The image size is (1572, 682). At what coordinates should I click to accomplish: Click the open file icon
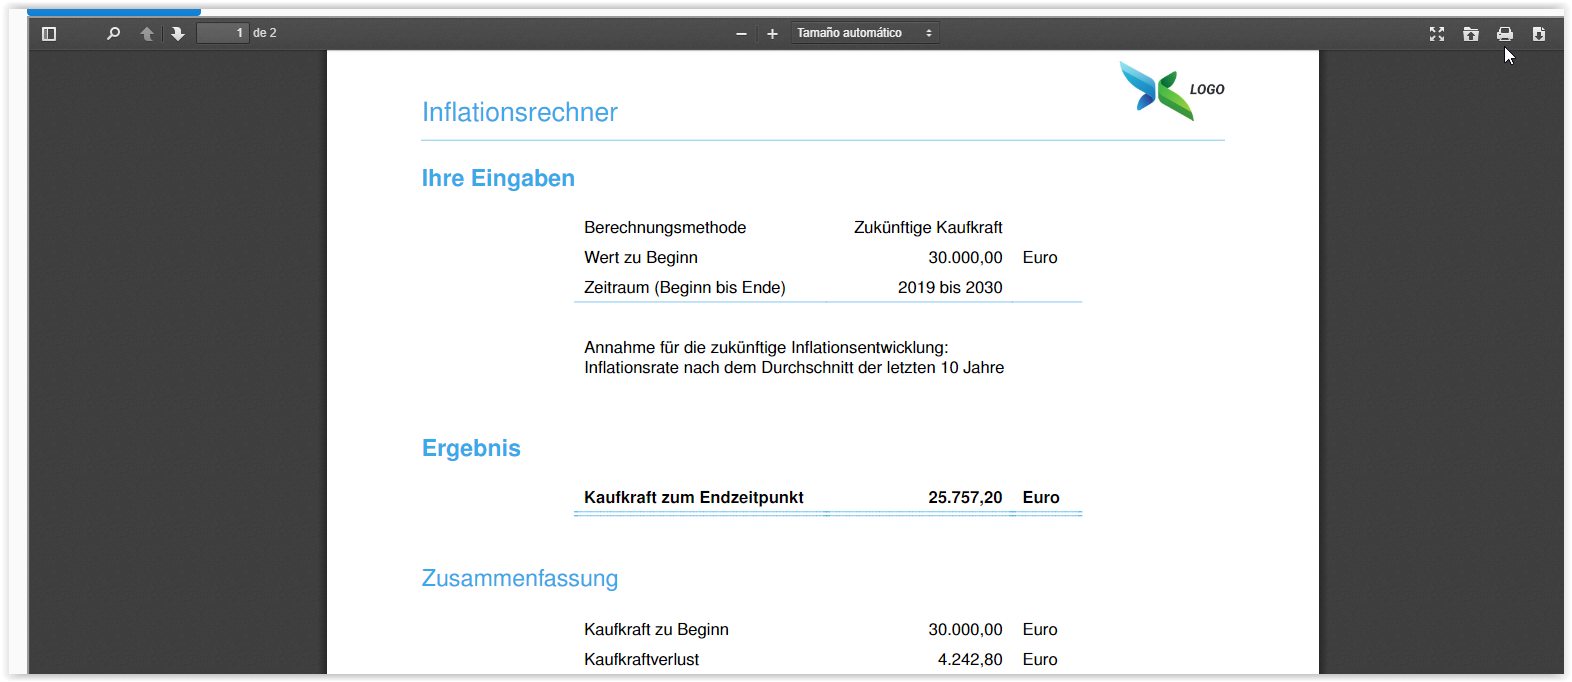(1471, 34)
